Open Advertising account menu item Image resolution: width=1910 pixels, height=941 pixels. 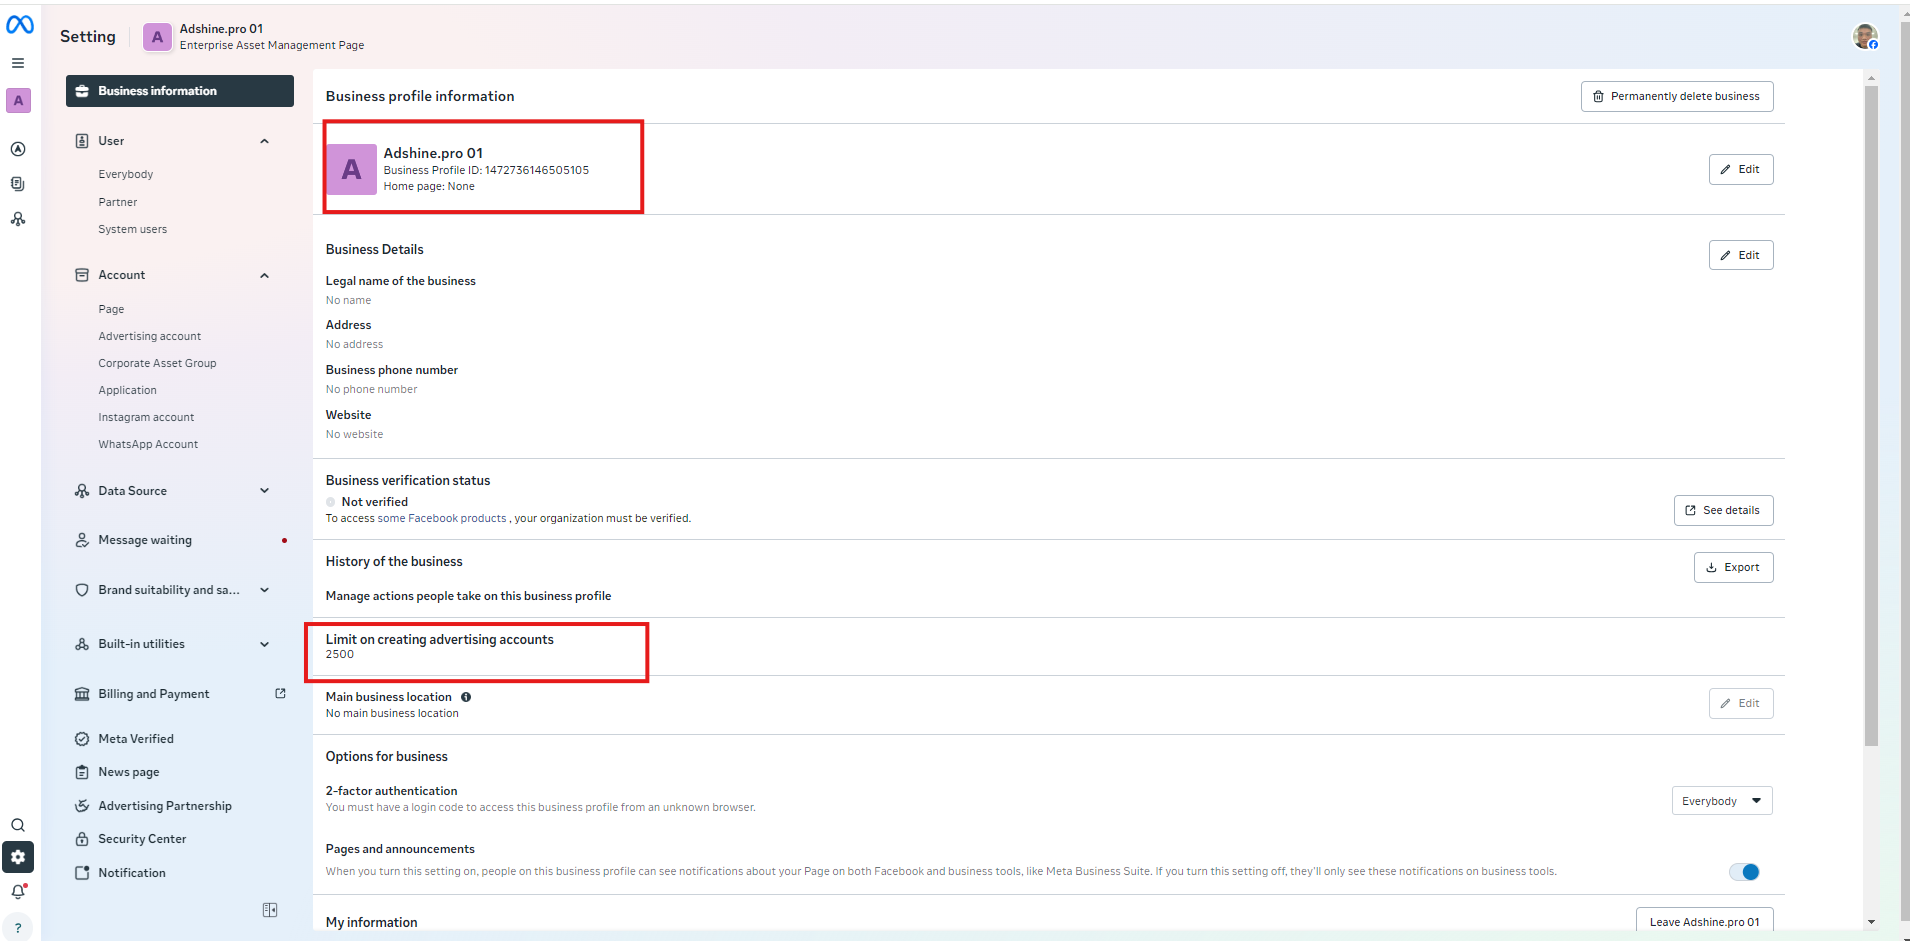[x=150, y=336]
